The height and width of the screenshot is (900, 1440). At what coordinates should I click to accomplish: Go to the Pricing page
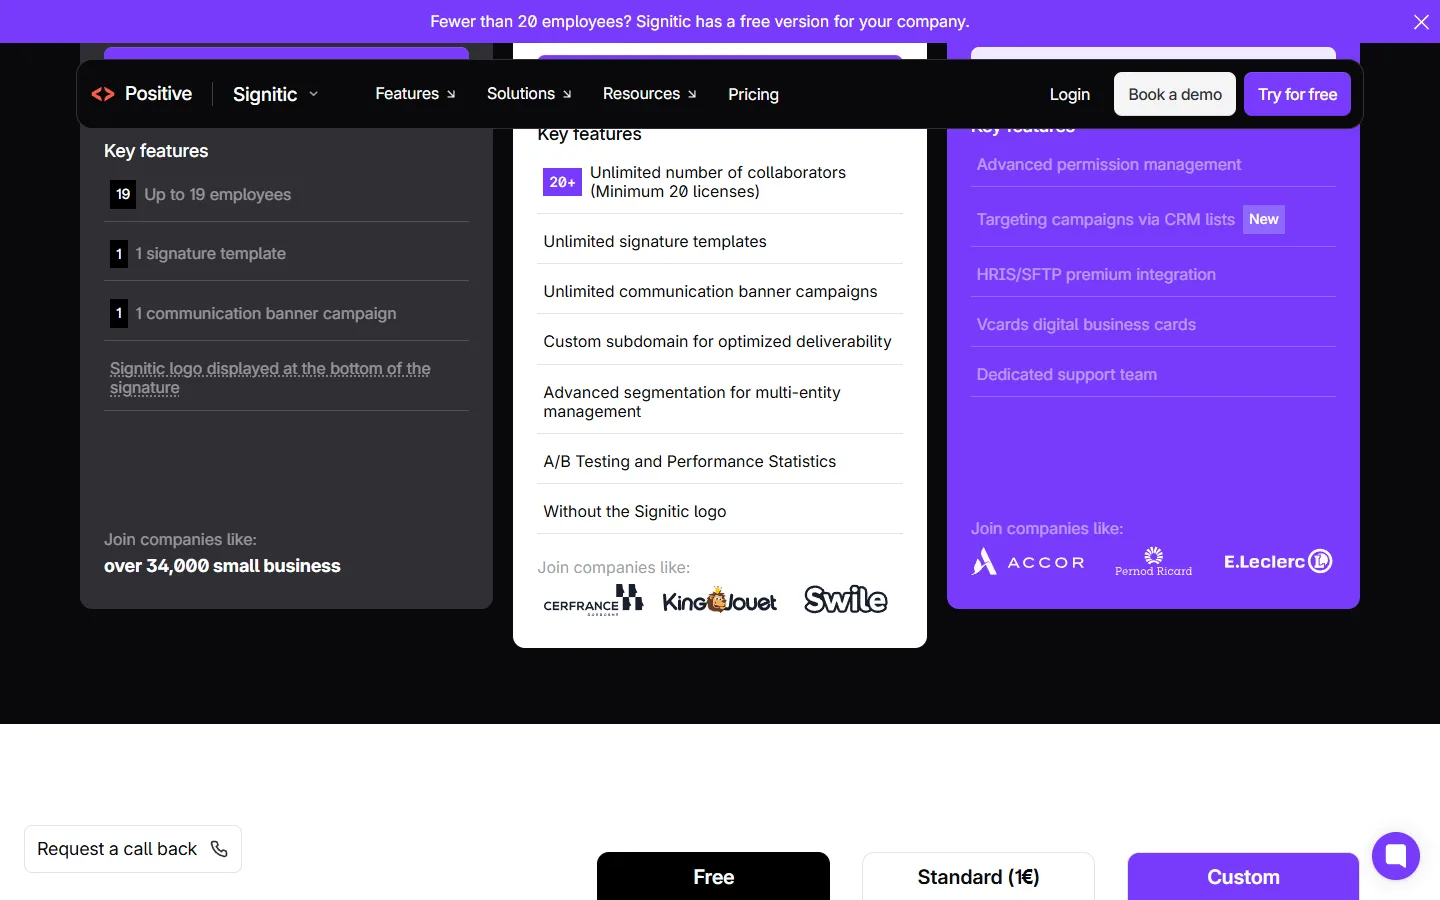753,94
